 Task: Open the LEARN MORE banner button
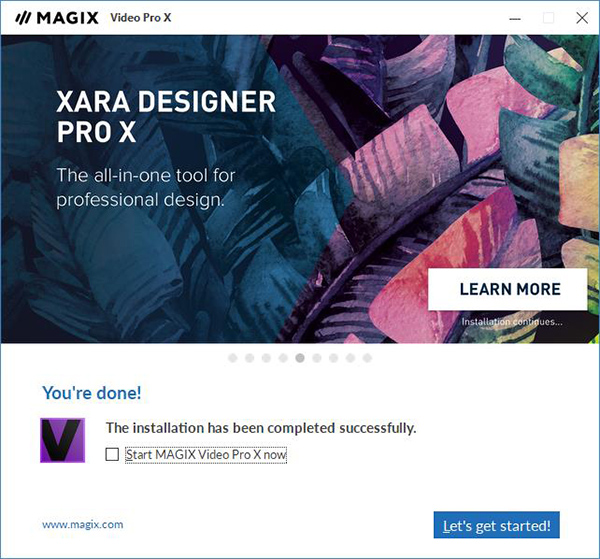(507, 289)
